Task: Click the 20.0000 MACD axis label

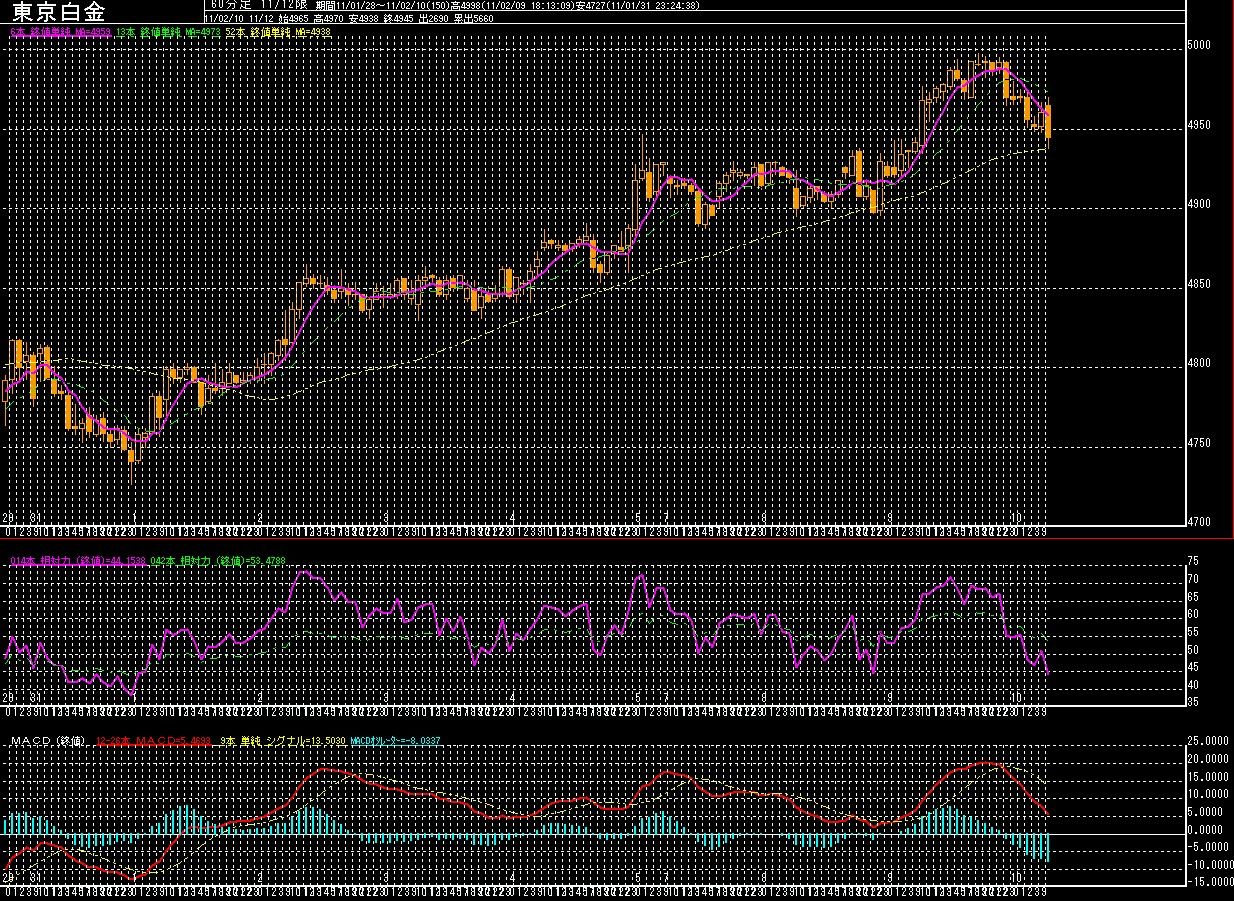Action: (x=1206, y=759)
